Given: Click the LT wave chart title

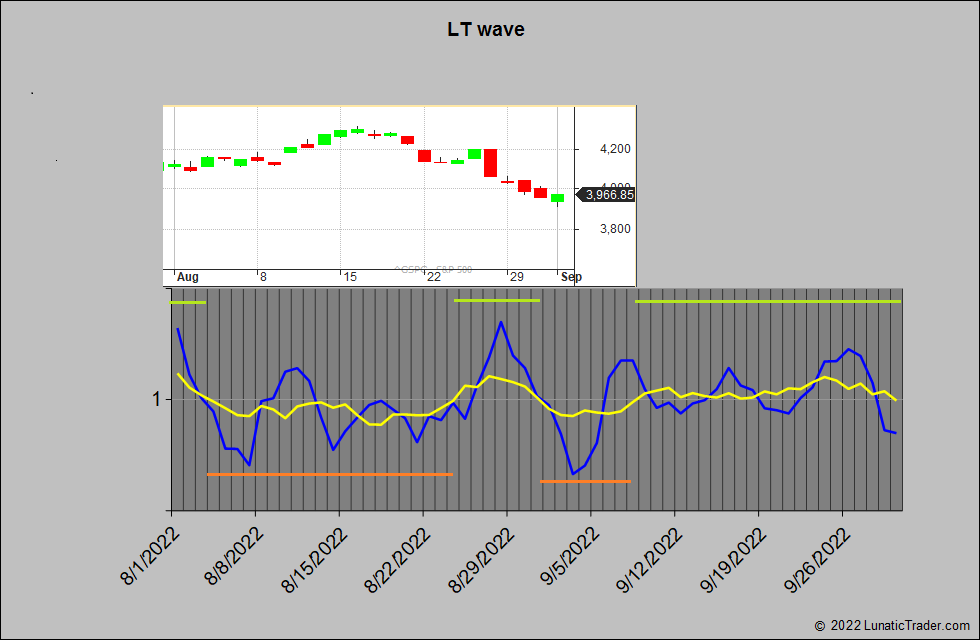Looking at the screenshot, I should point(485,29).
